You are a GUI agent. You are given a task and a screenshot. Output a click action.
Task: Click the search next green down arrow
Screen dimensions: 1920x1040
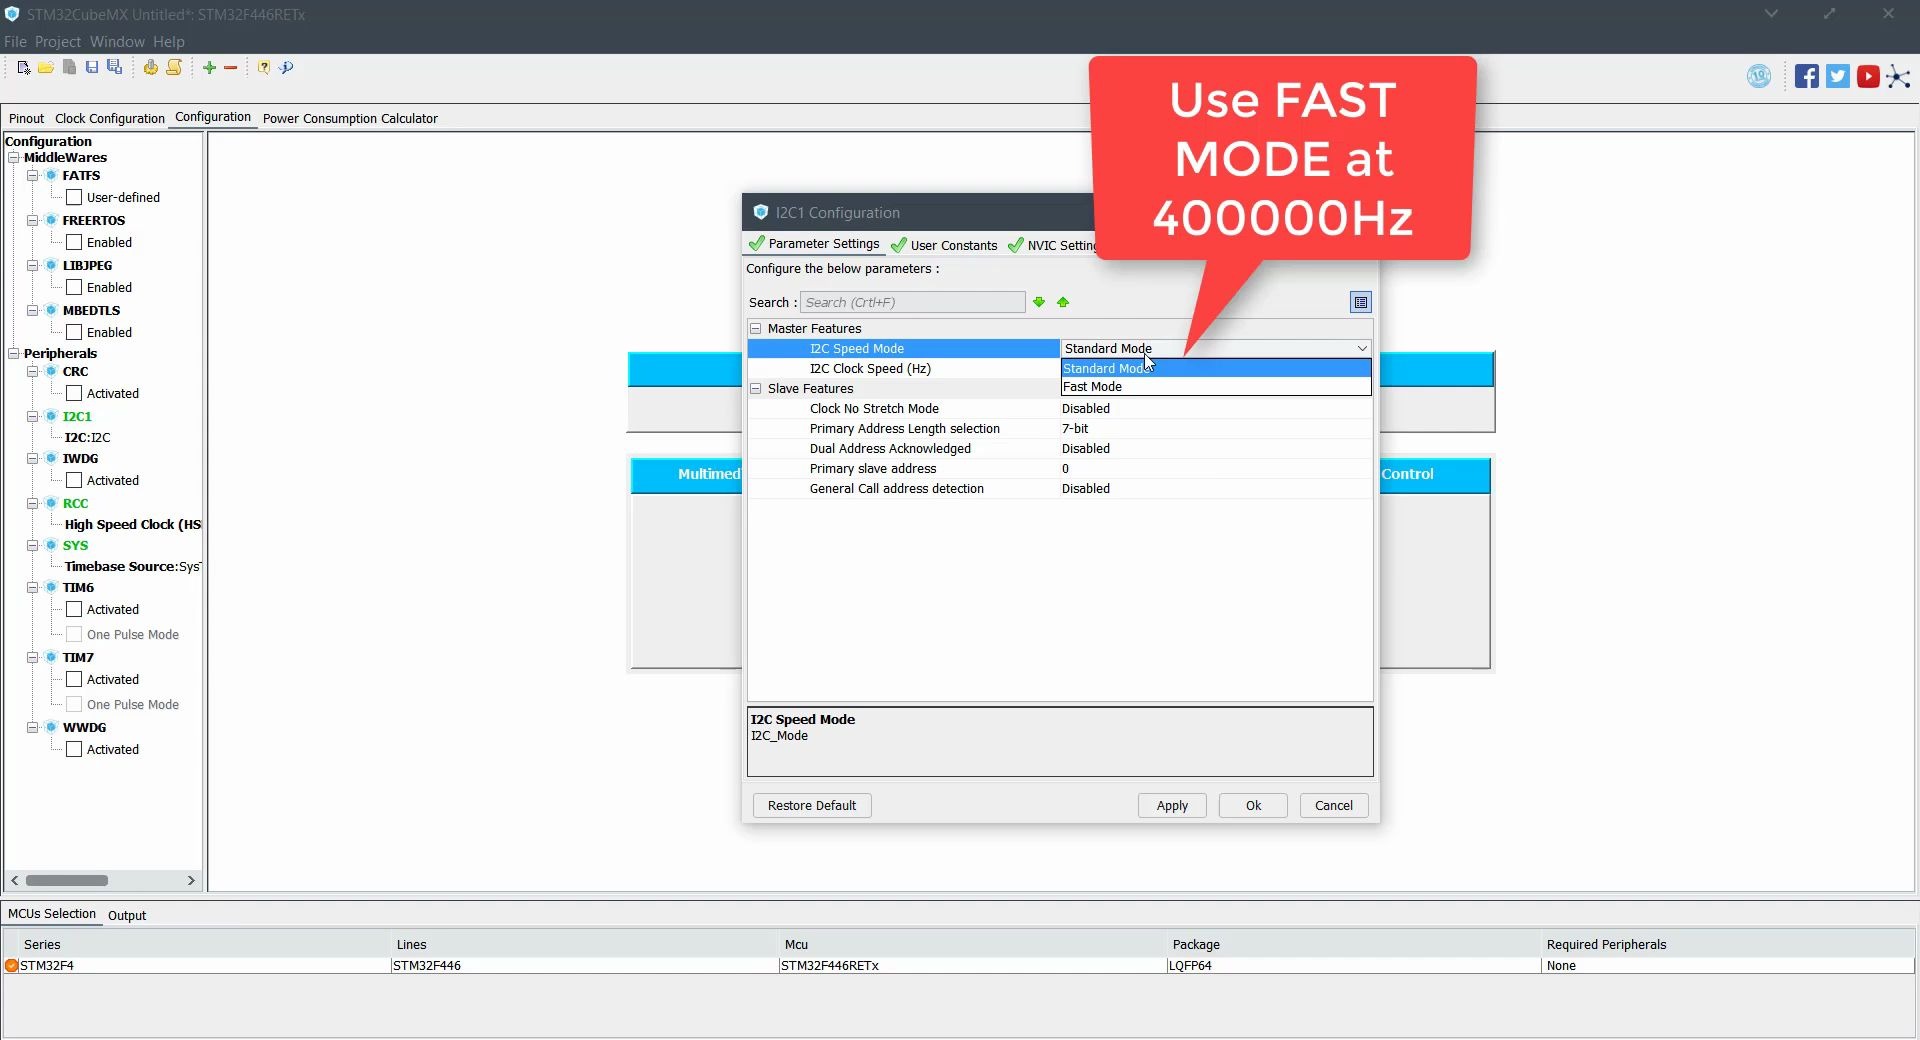(1039, 302)
